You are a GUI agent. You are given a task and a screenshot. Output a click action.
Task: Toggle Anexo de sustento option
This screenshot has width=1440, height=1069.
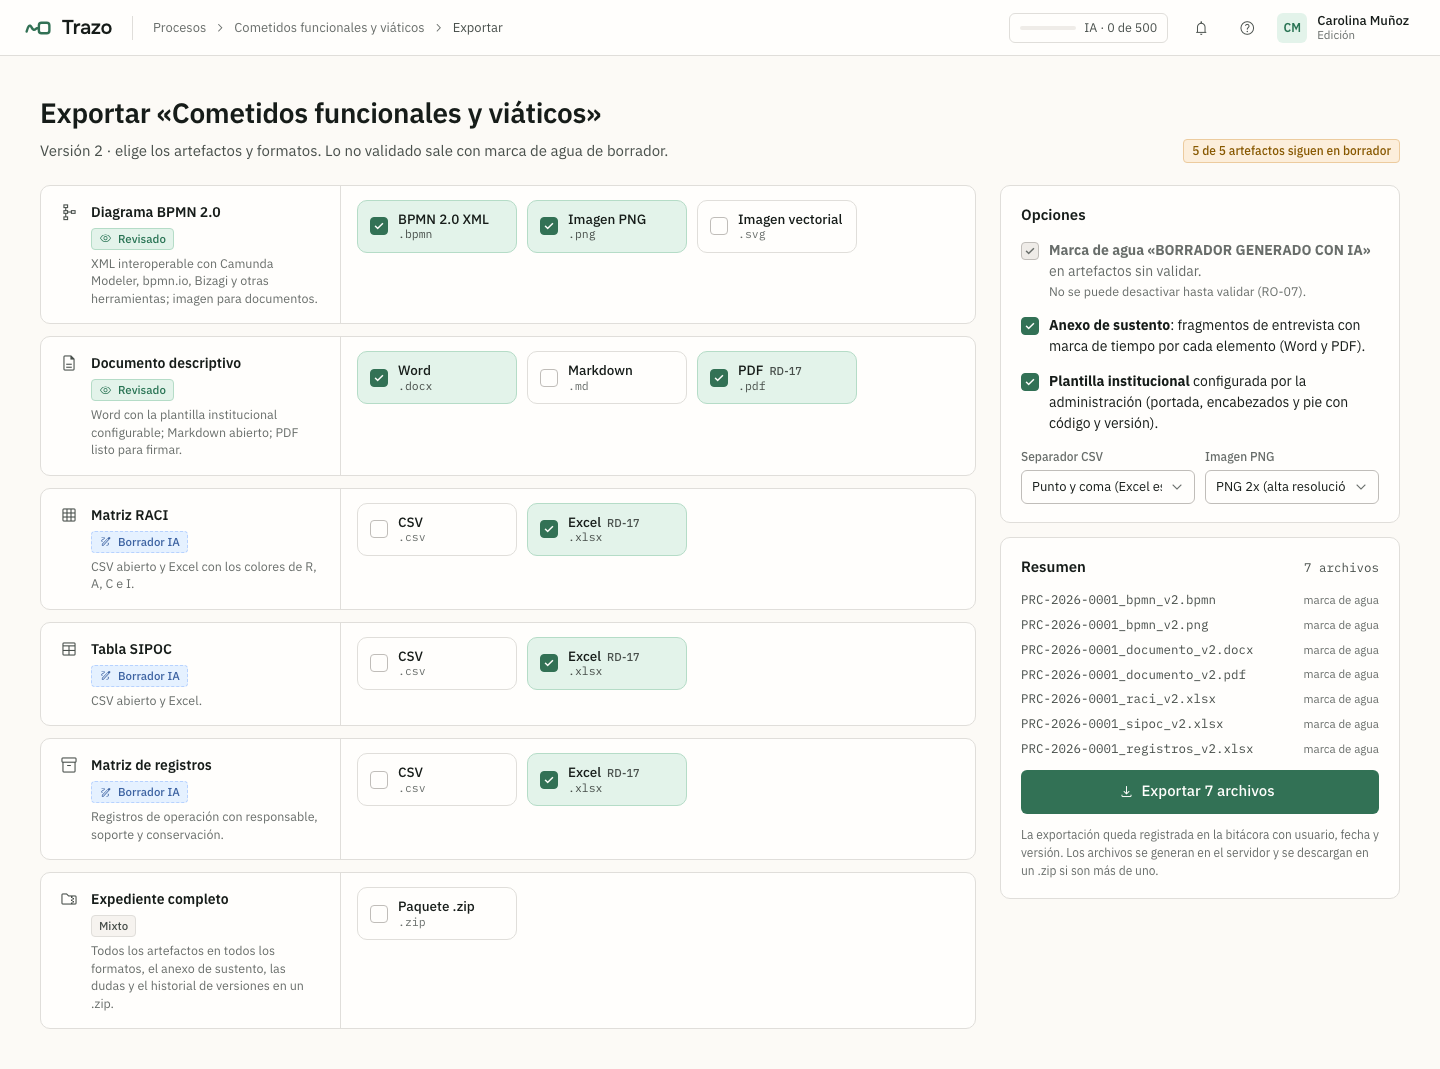[x=1030, y=326]
